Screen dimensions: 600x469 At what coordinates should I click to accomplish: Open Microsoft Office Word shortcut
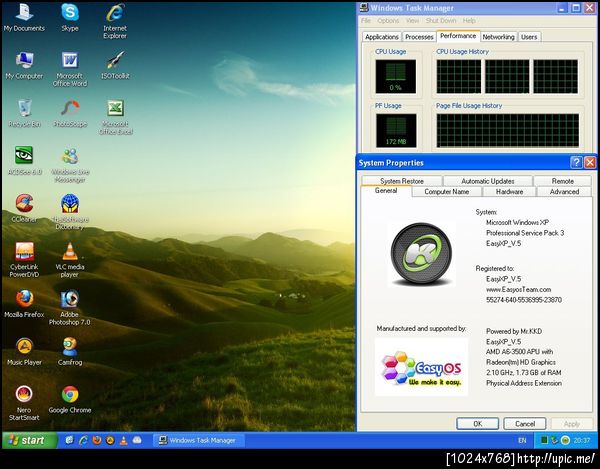coord(70,69)
